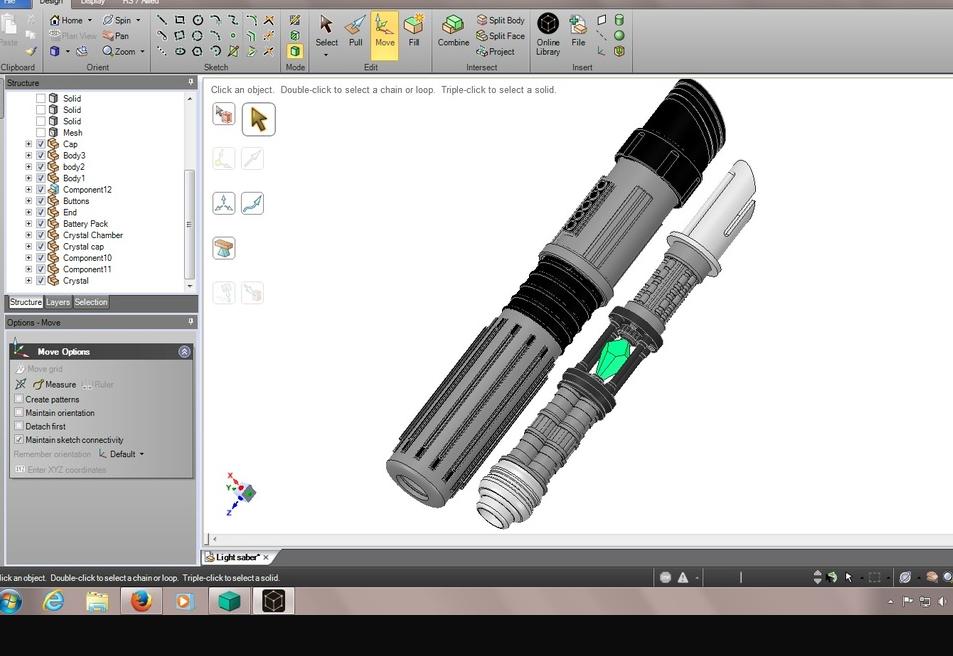Switch to Sketch mode in the Mode group

pyautogui.click(x=295, y=20)
